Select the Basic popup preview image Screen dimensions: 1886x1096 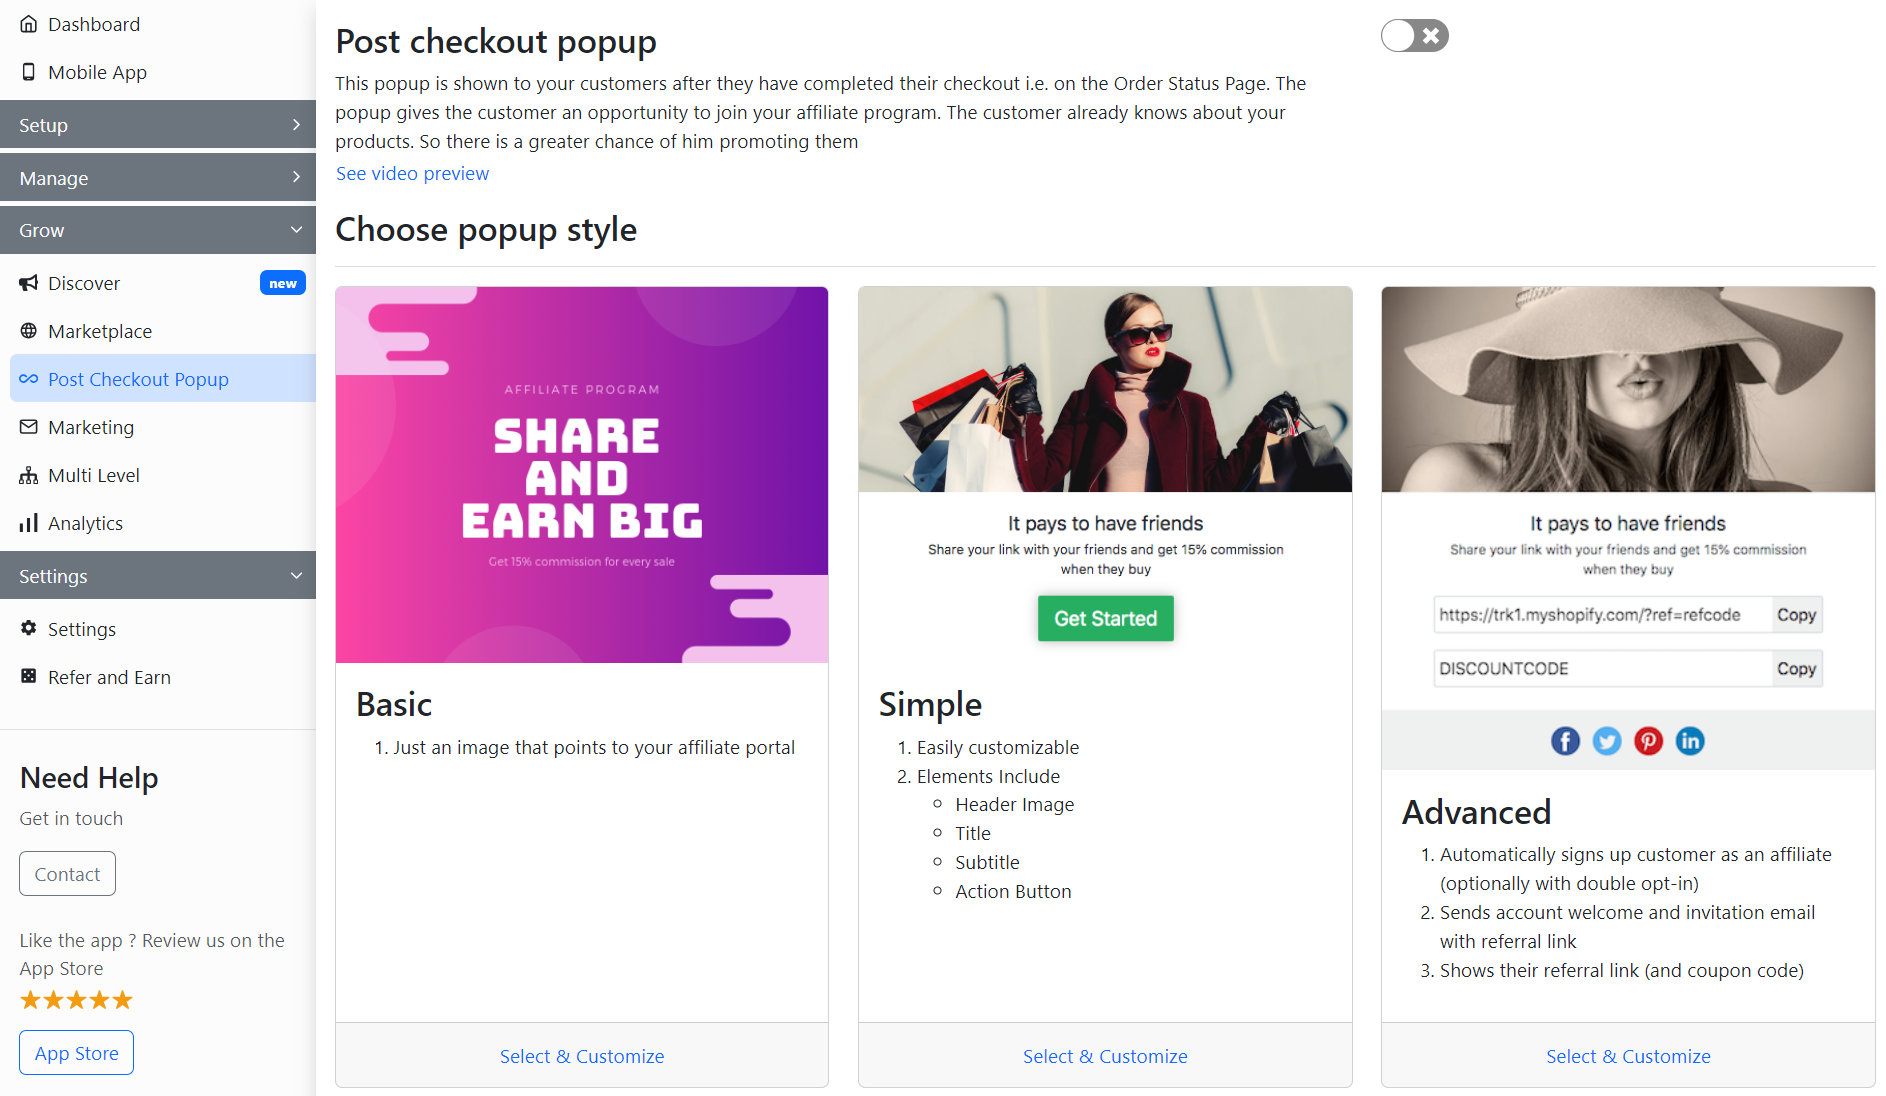pyautogui.click(x=582, y=475)
